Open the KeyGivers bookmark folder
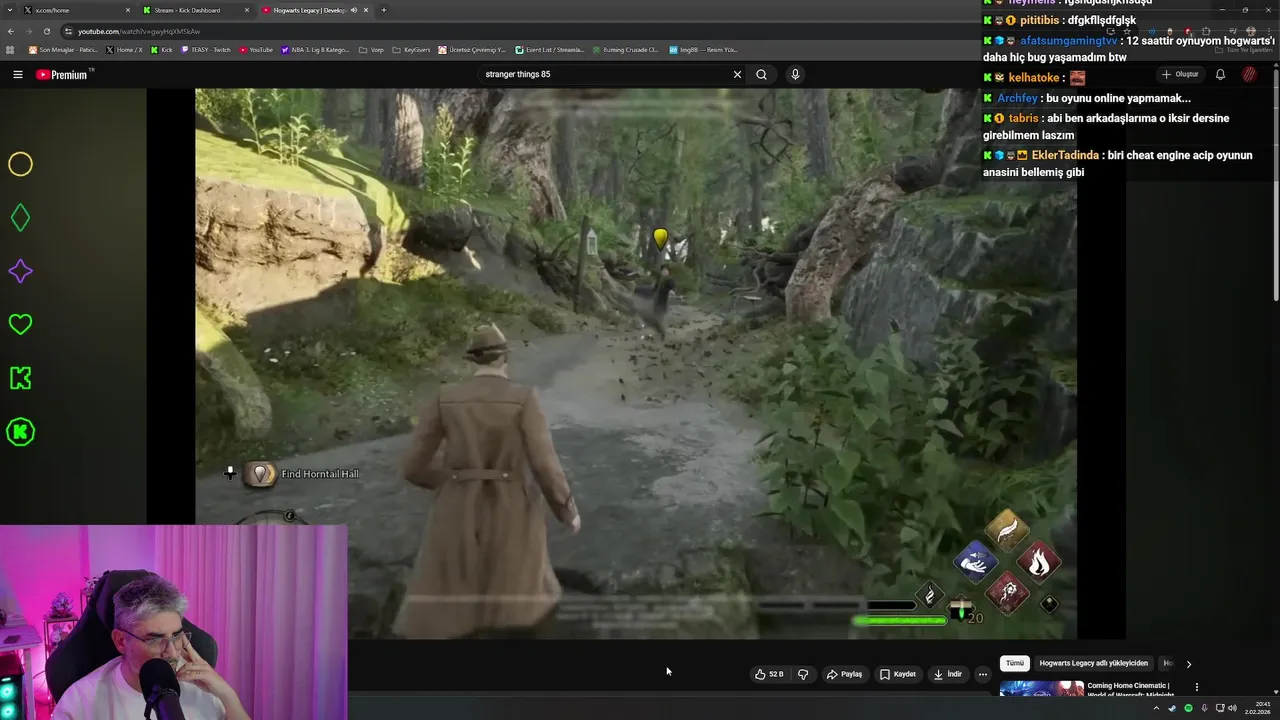 pos(411,49)
